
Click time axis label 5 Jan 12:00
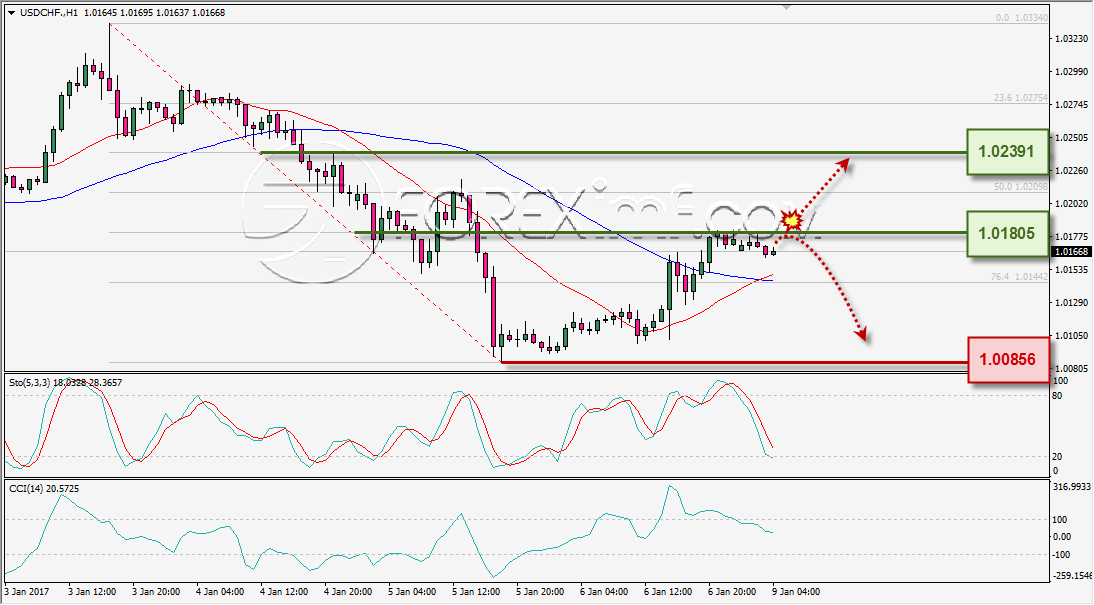477,592
